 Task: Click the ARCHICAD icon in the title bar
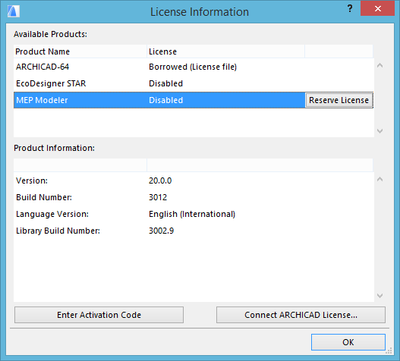tap(13, 11)
